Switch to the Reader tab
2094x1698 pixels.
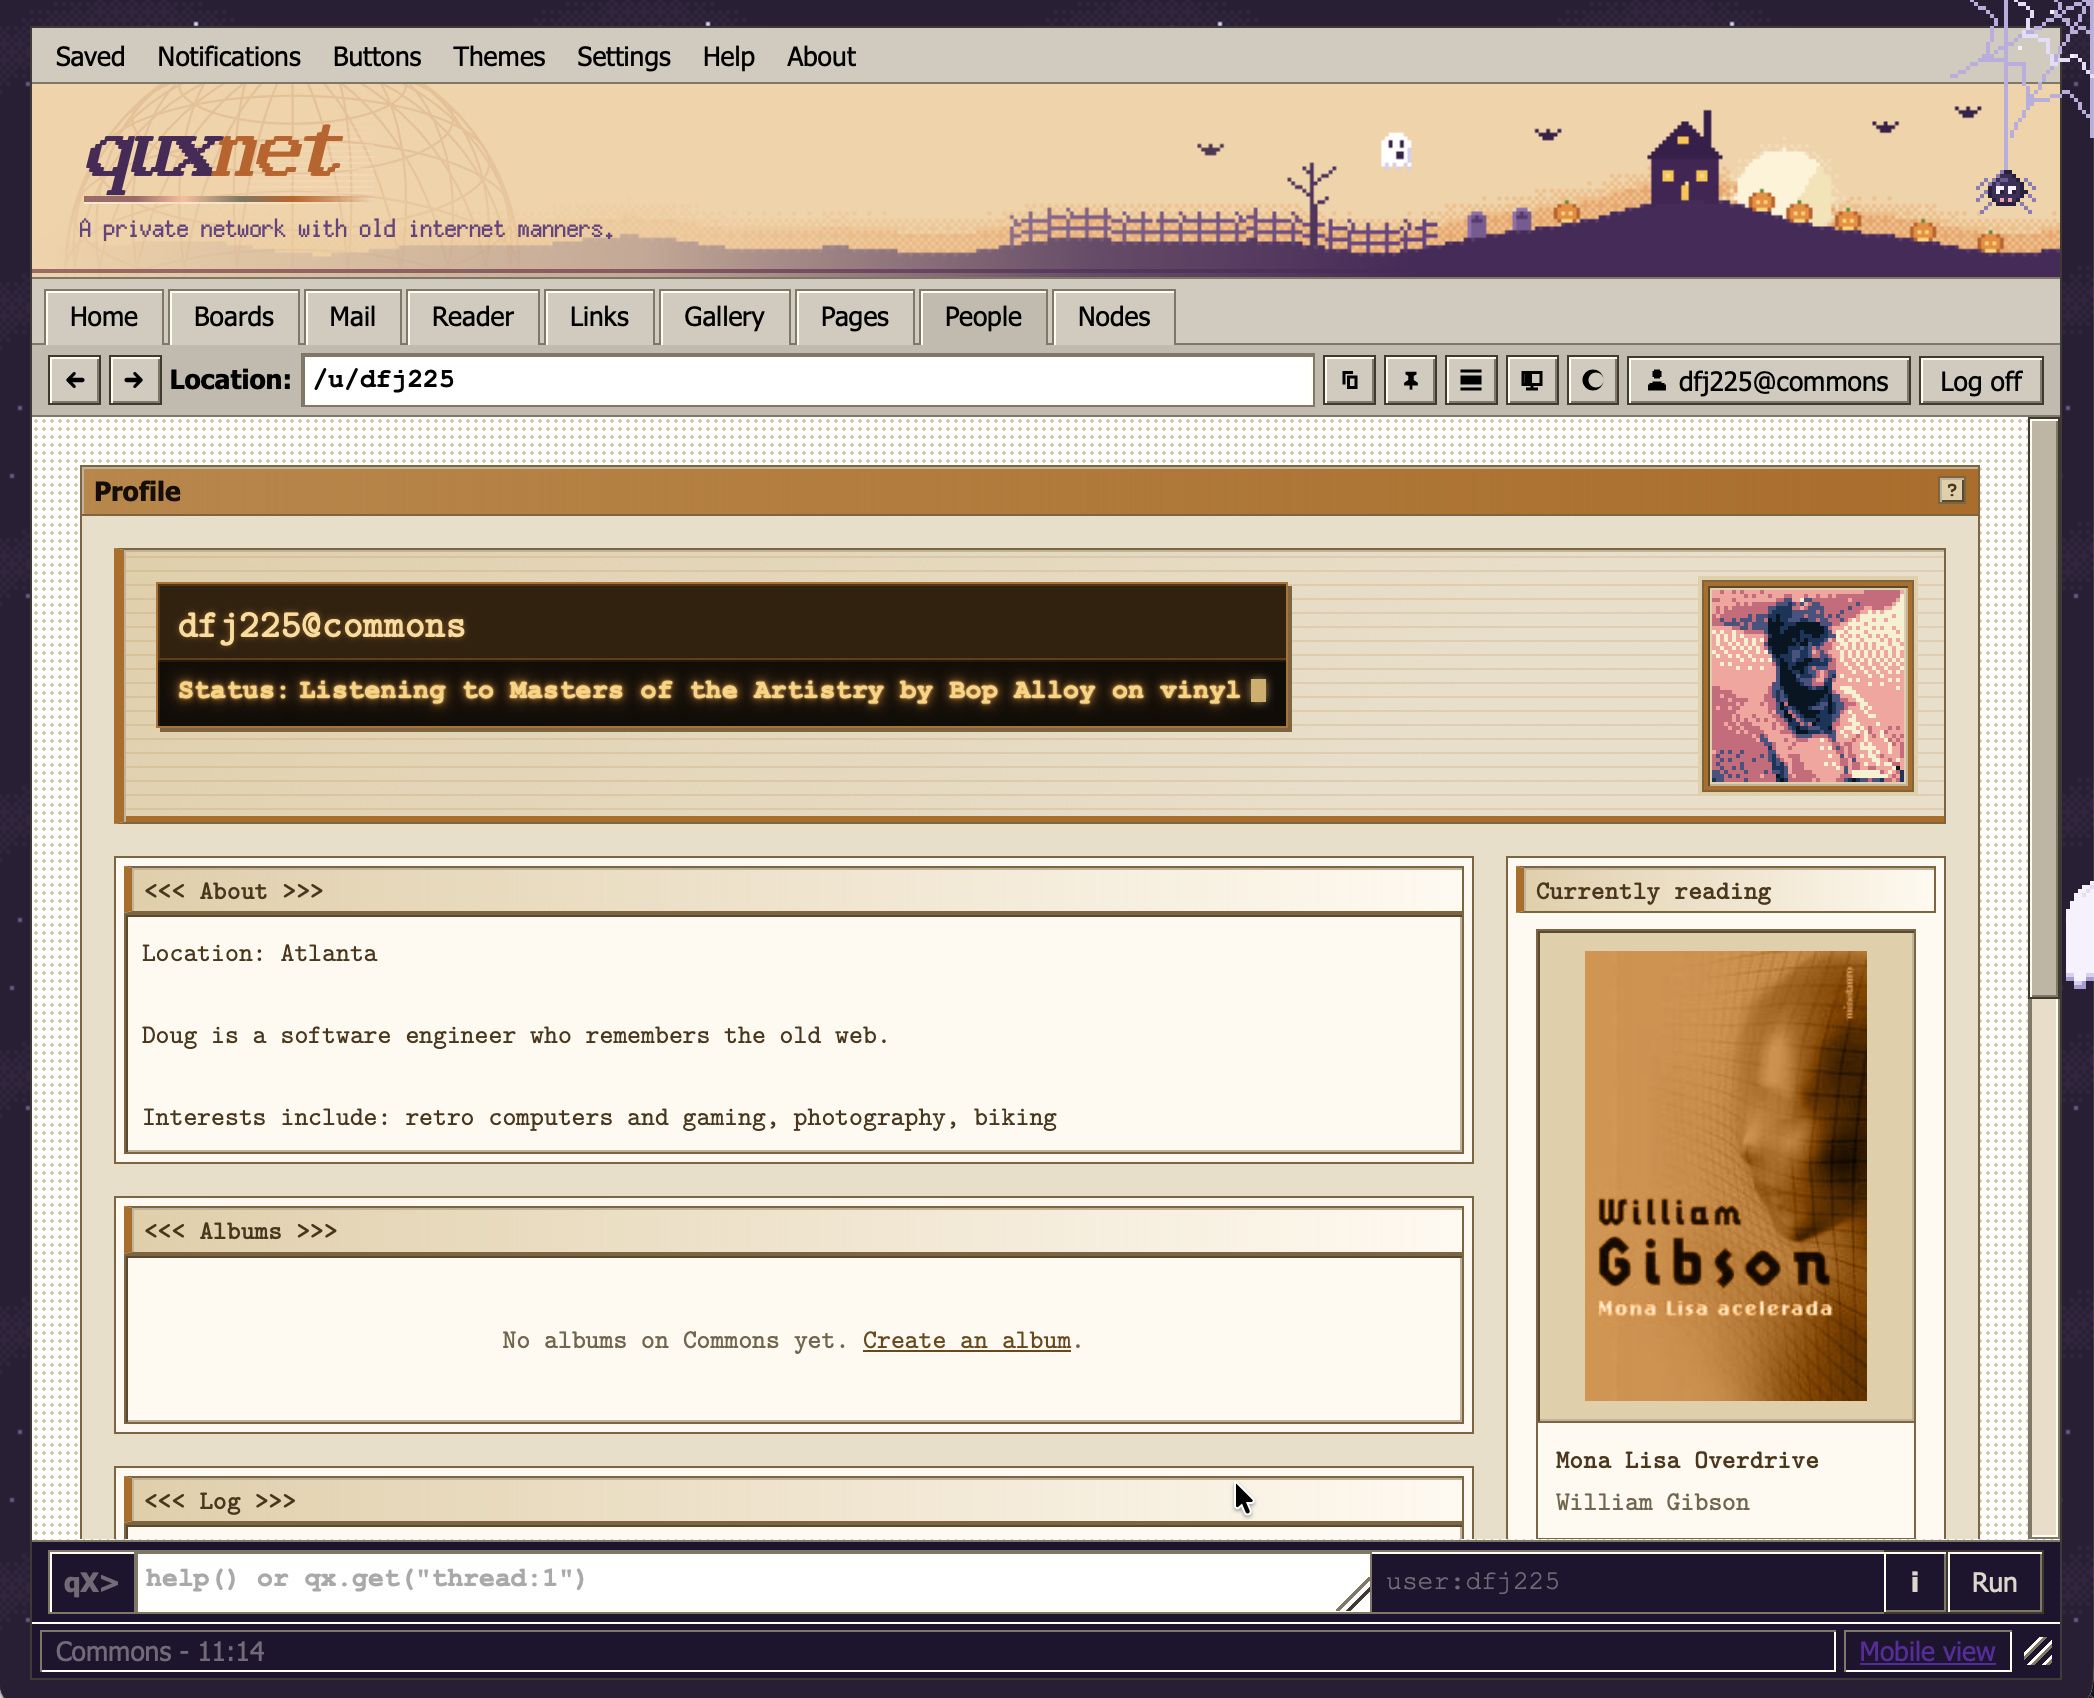473,317
